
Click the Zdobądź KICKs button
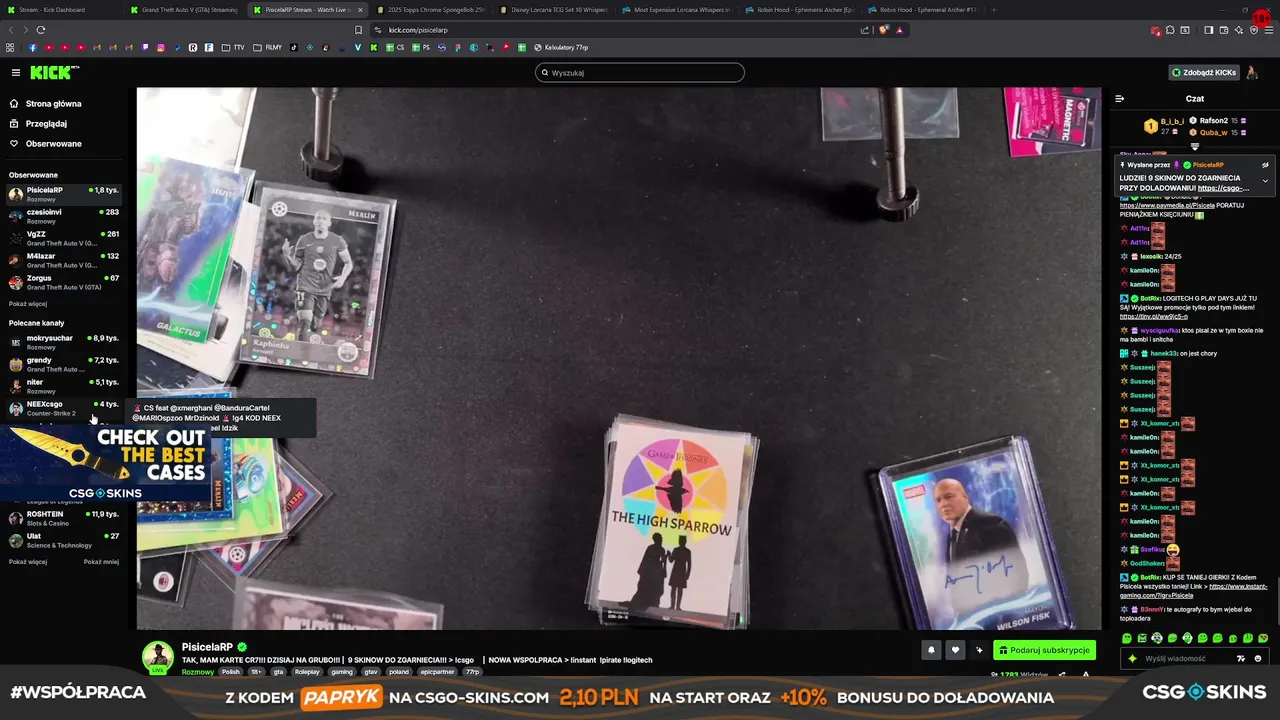[1205, 72]
